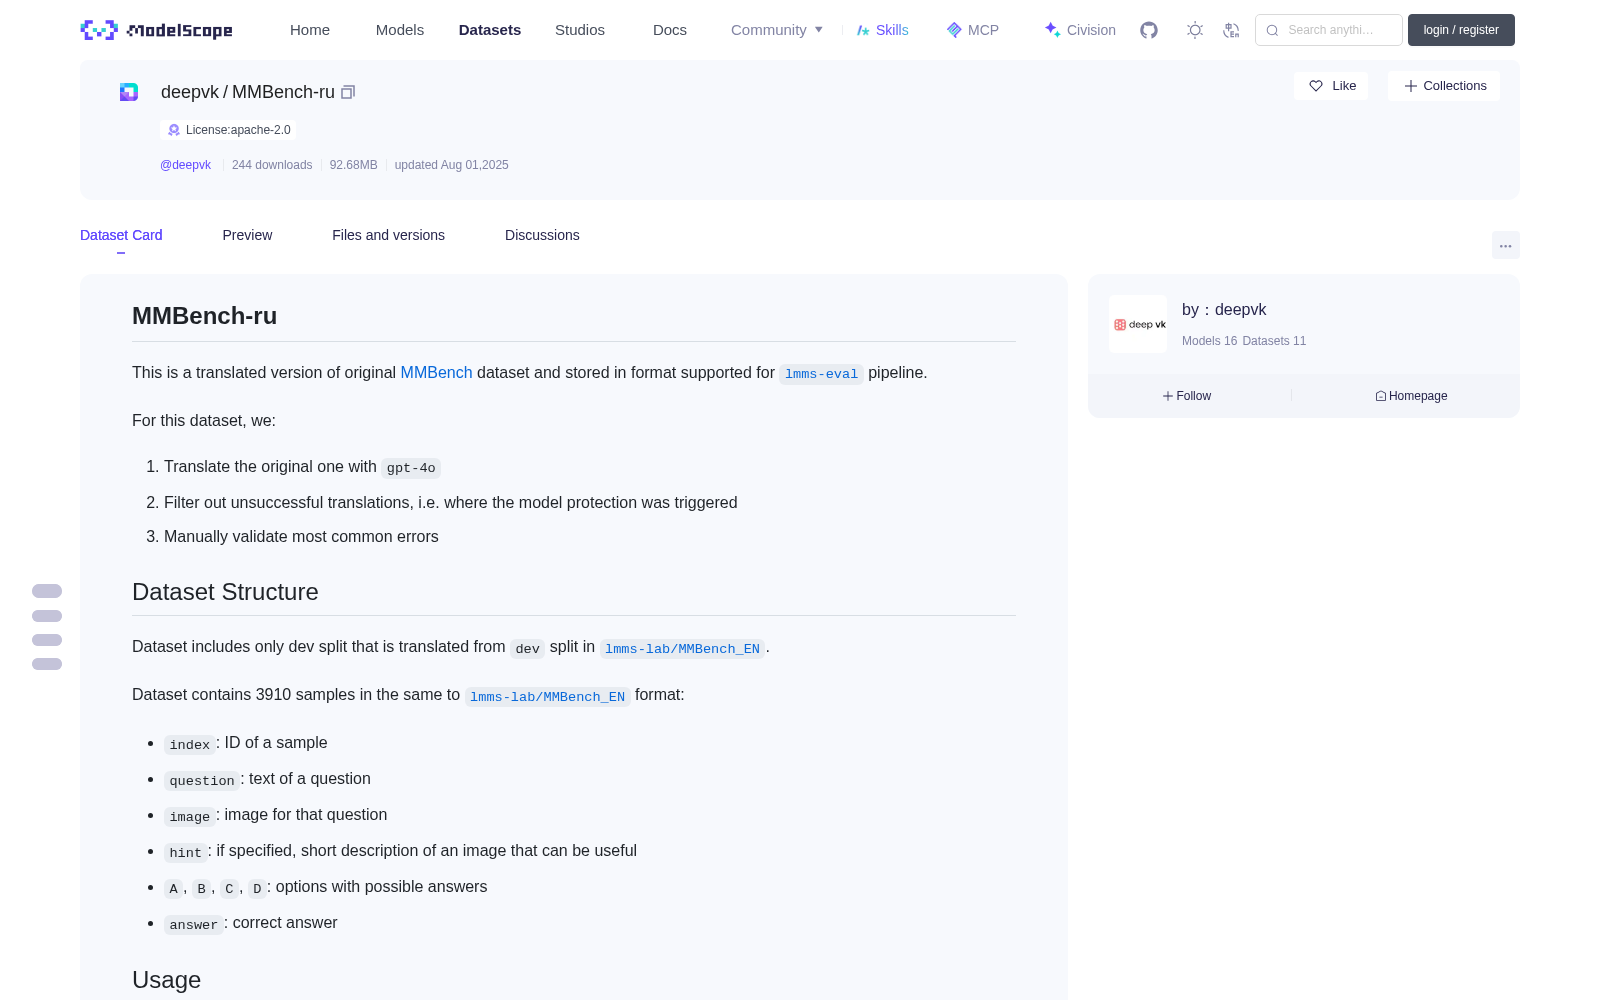
Task: Toggle the light/dark theme sun icon
Action: coord(1195,30)
